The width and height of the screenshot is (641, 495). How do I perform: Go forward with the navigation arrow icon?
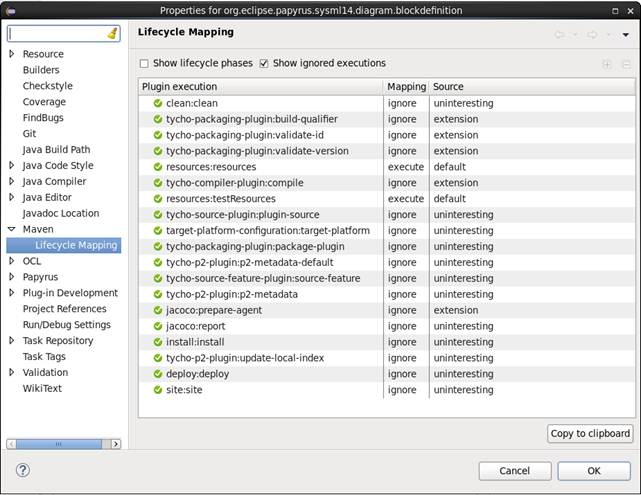[592, 35]
